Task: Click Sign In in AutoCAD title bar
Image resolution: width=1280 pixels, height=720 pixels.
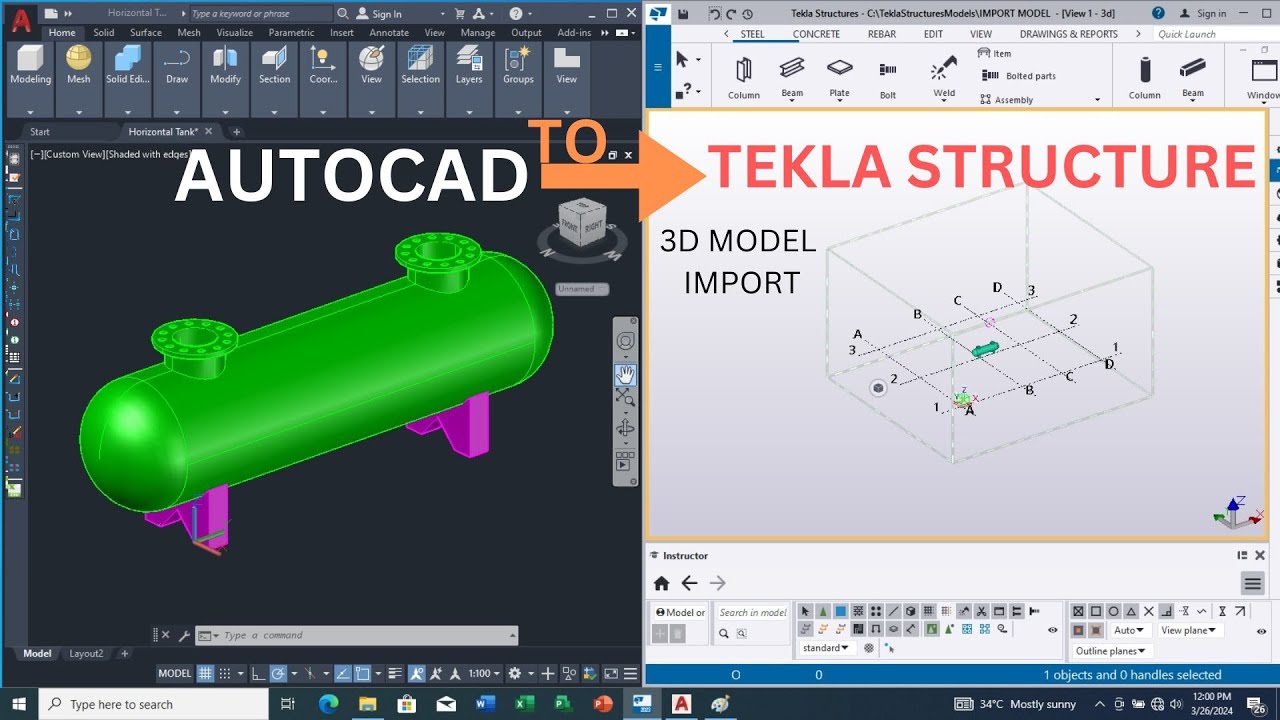Action: point(379,14)
